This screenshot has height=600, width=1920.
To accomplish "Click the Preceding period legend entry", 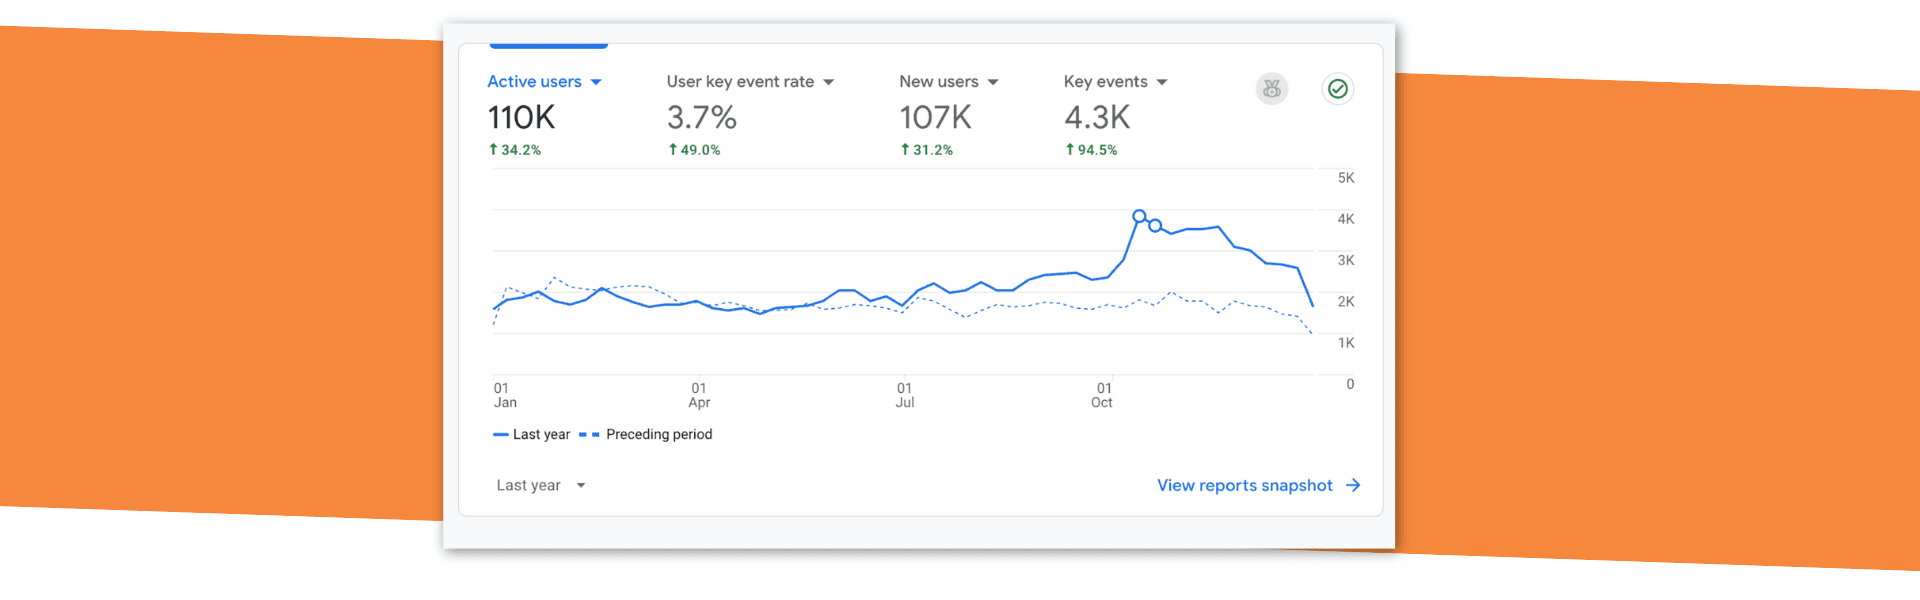I will pos(646,434).
